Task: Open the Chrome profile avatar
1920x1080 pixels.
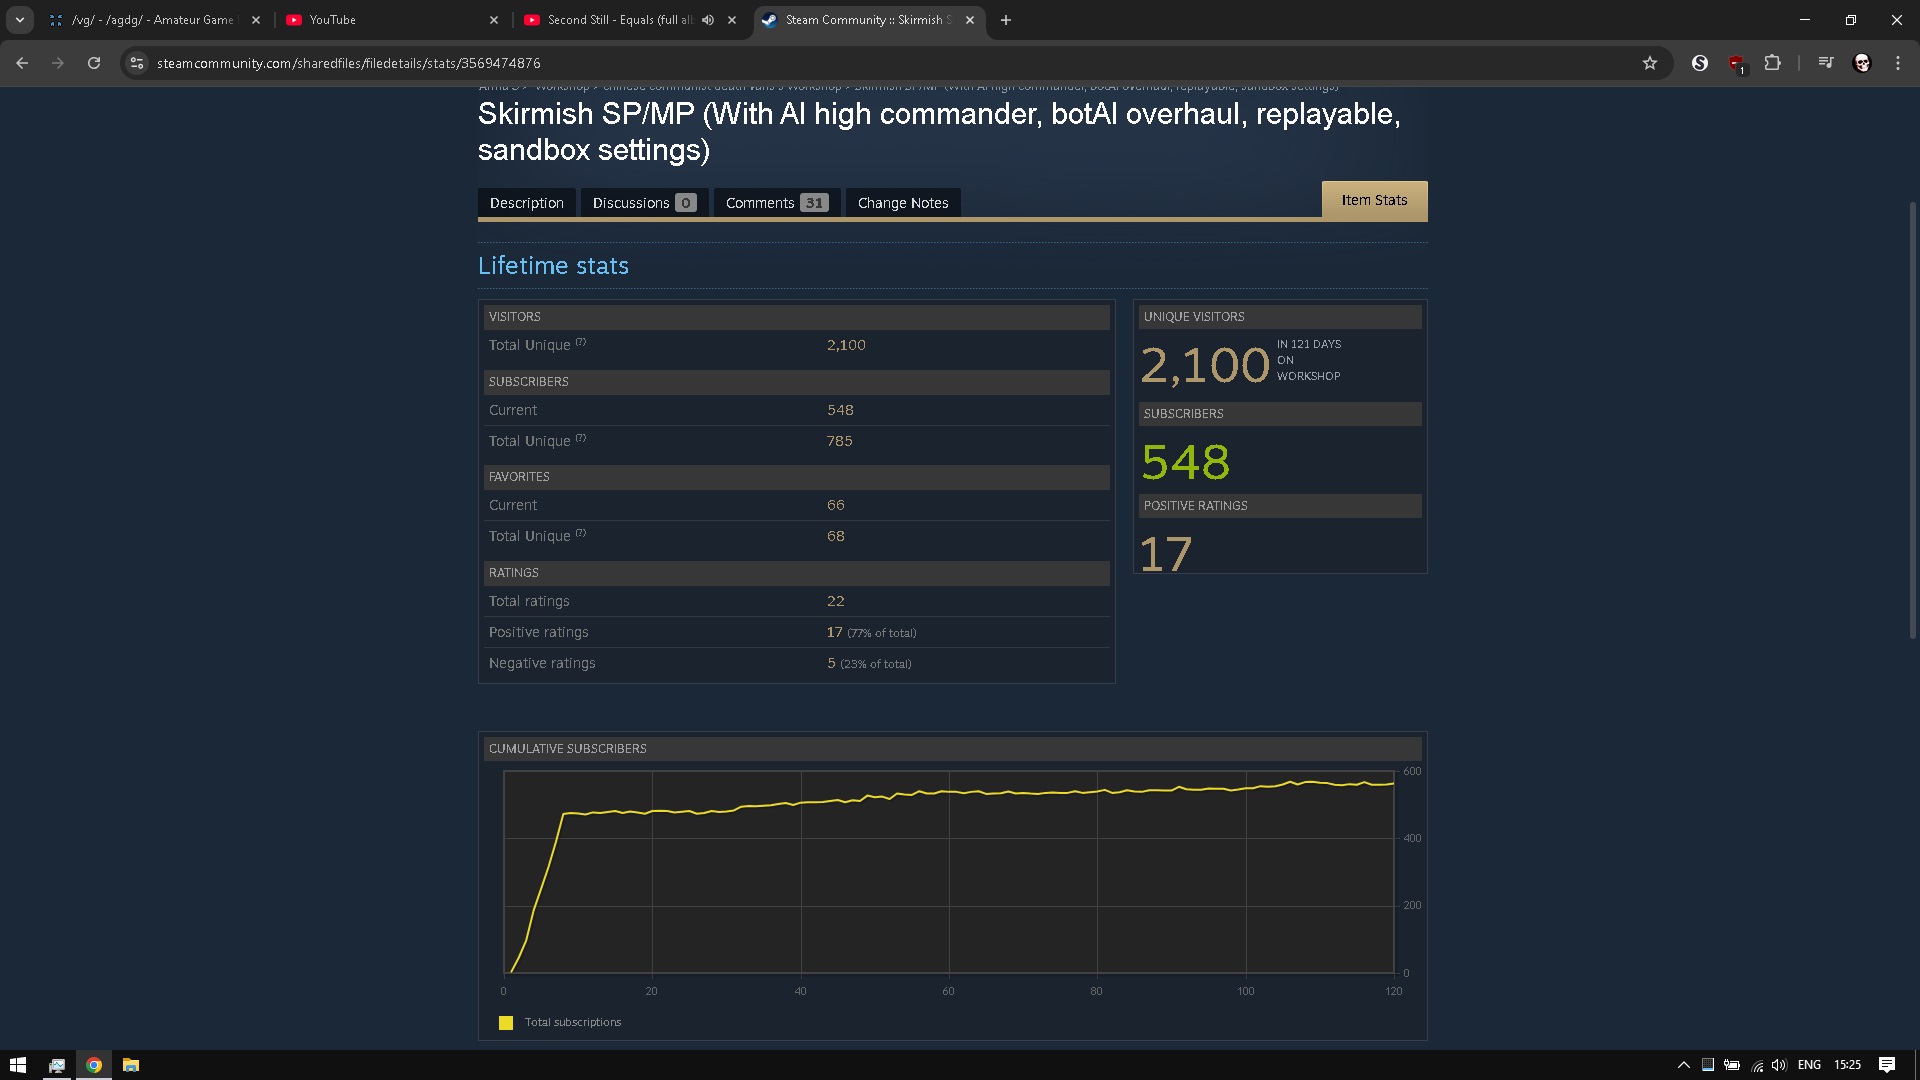Action: [x=1862, y=63]
